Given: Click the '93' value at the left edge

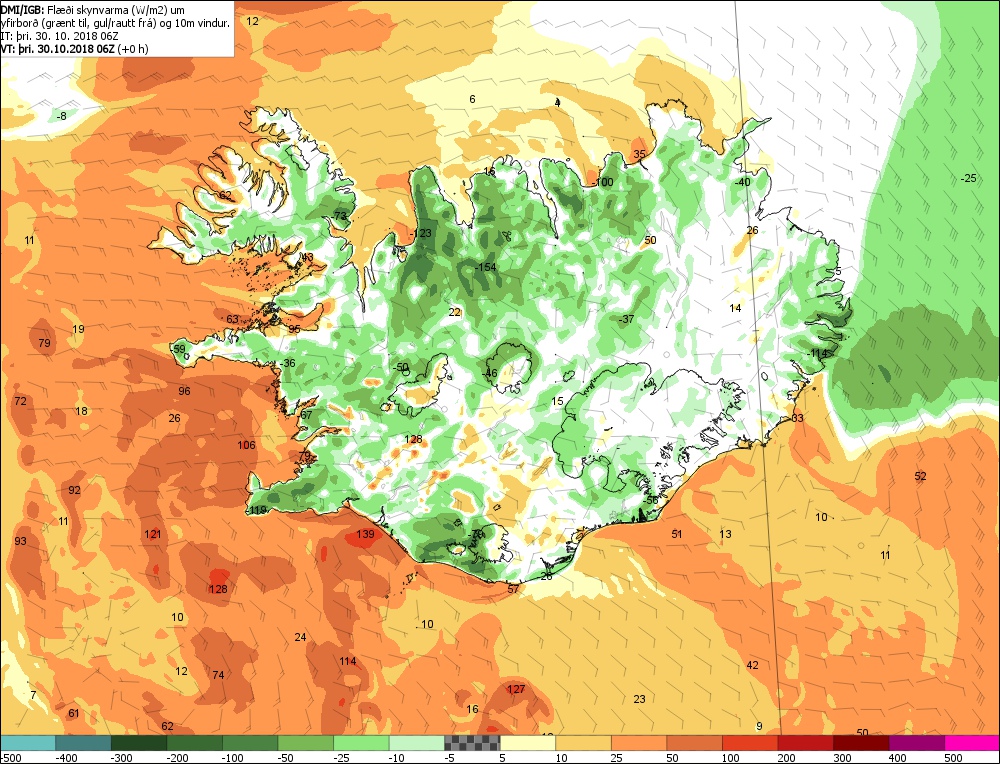Looking at the screenshot, I should [20, 541].
